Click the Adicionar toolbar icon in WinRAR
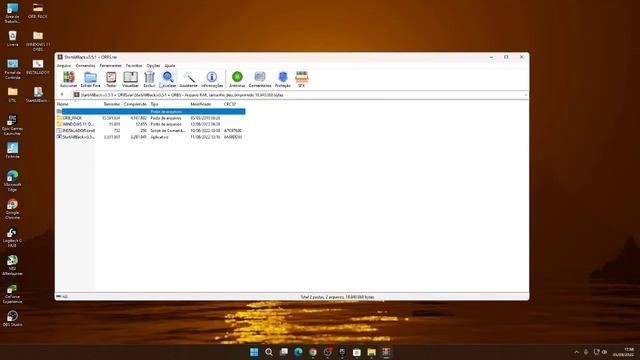 68,79
